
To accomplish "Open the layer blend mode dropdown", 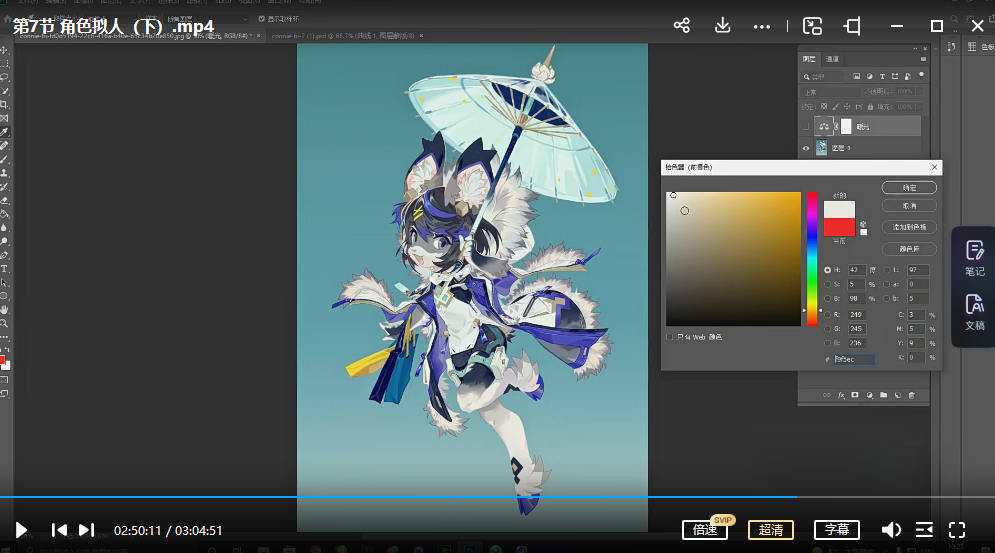I will 830,92.
